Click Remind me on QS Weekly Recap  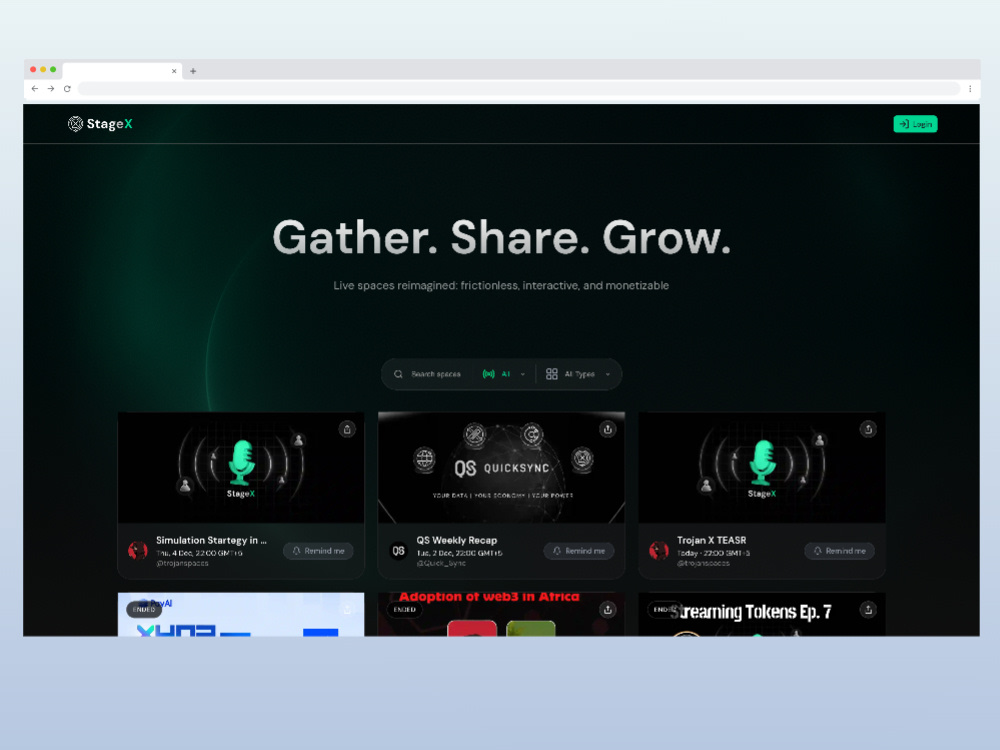578,550
